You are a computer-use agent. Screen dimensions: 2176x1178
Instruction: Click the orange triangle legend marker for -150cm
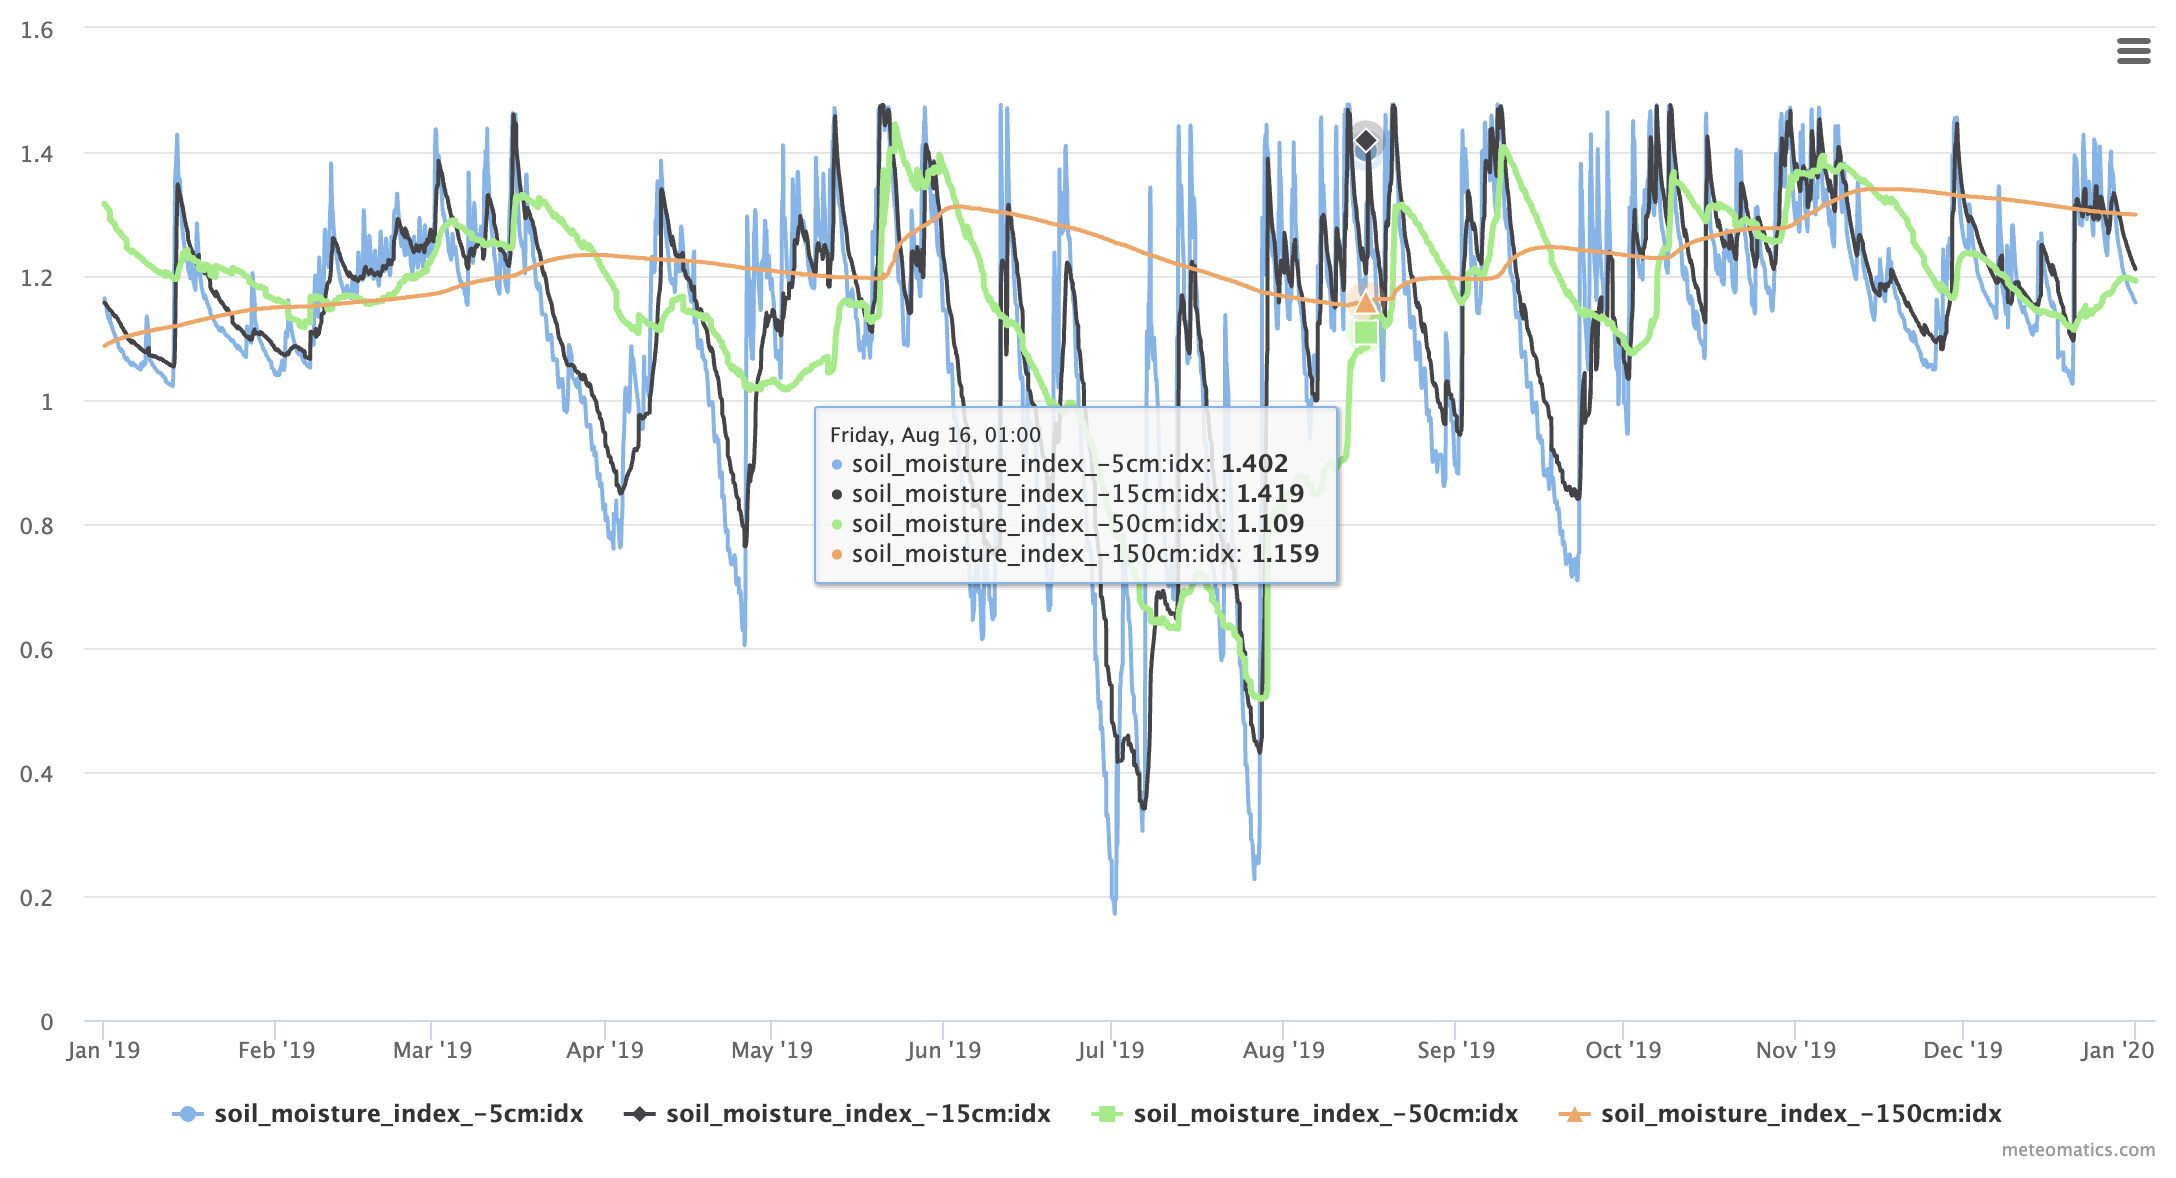pos(1574,1114)
